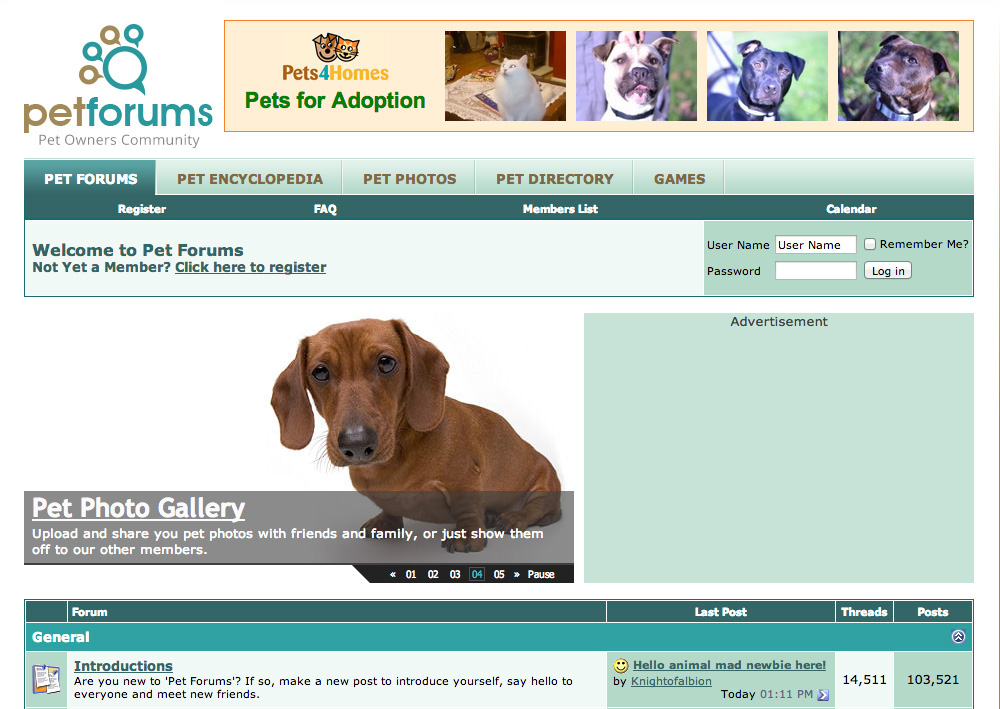Viewport: 1000px width, 709px height.
Task: Go to last post arrow icon
Action: [x=823, y=694]
